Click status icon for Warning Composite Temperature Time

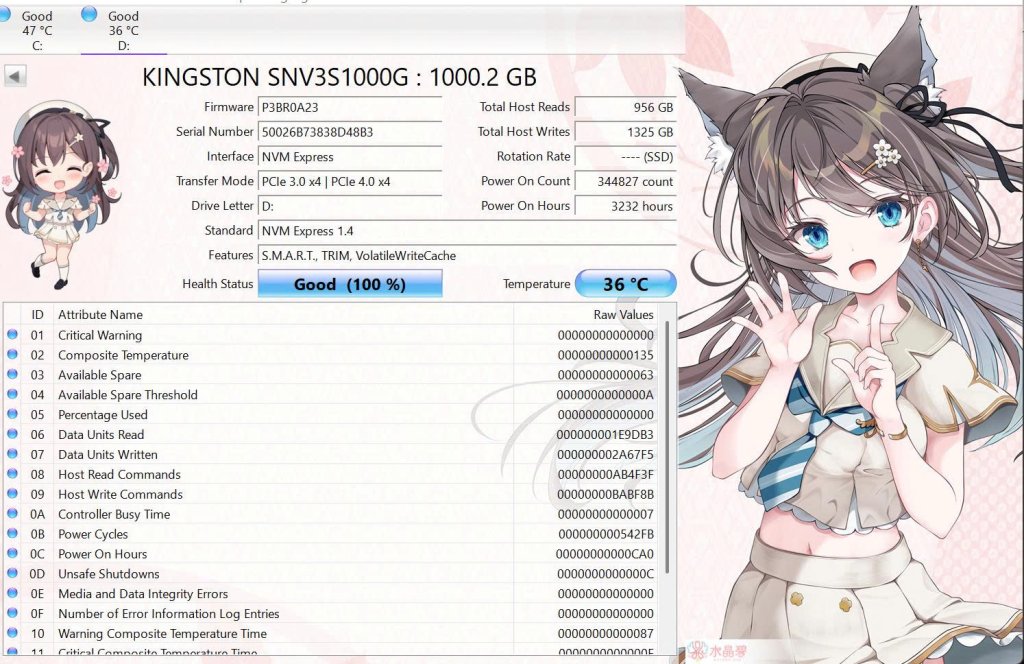point(12,633)
